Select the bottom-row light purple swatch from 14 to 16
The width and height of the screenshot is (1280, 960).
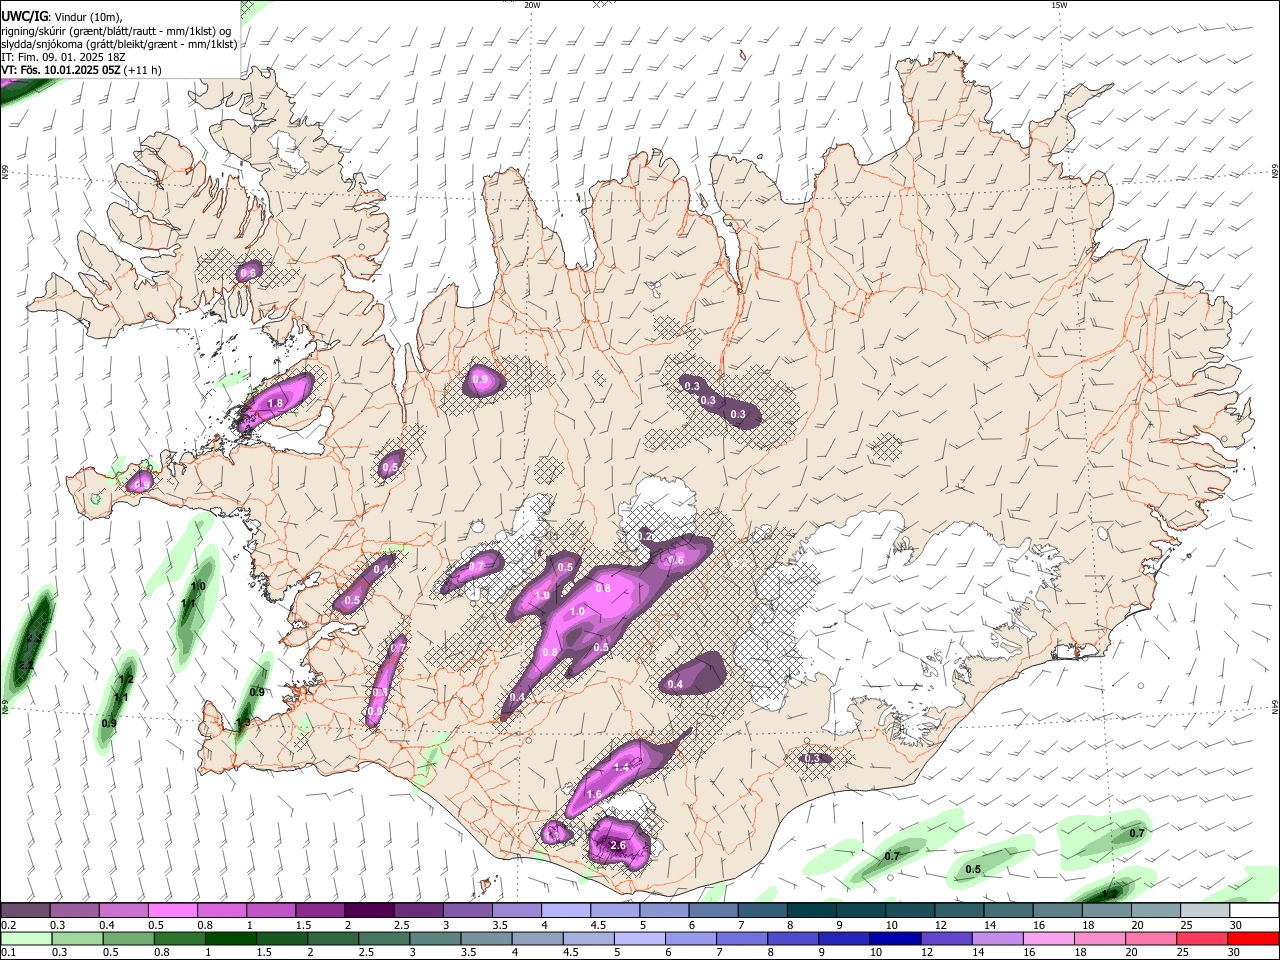[997, 939]
